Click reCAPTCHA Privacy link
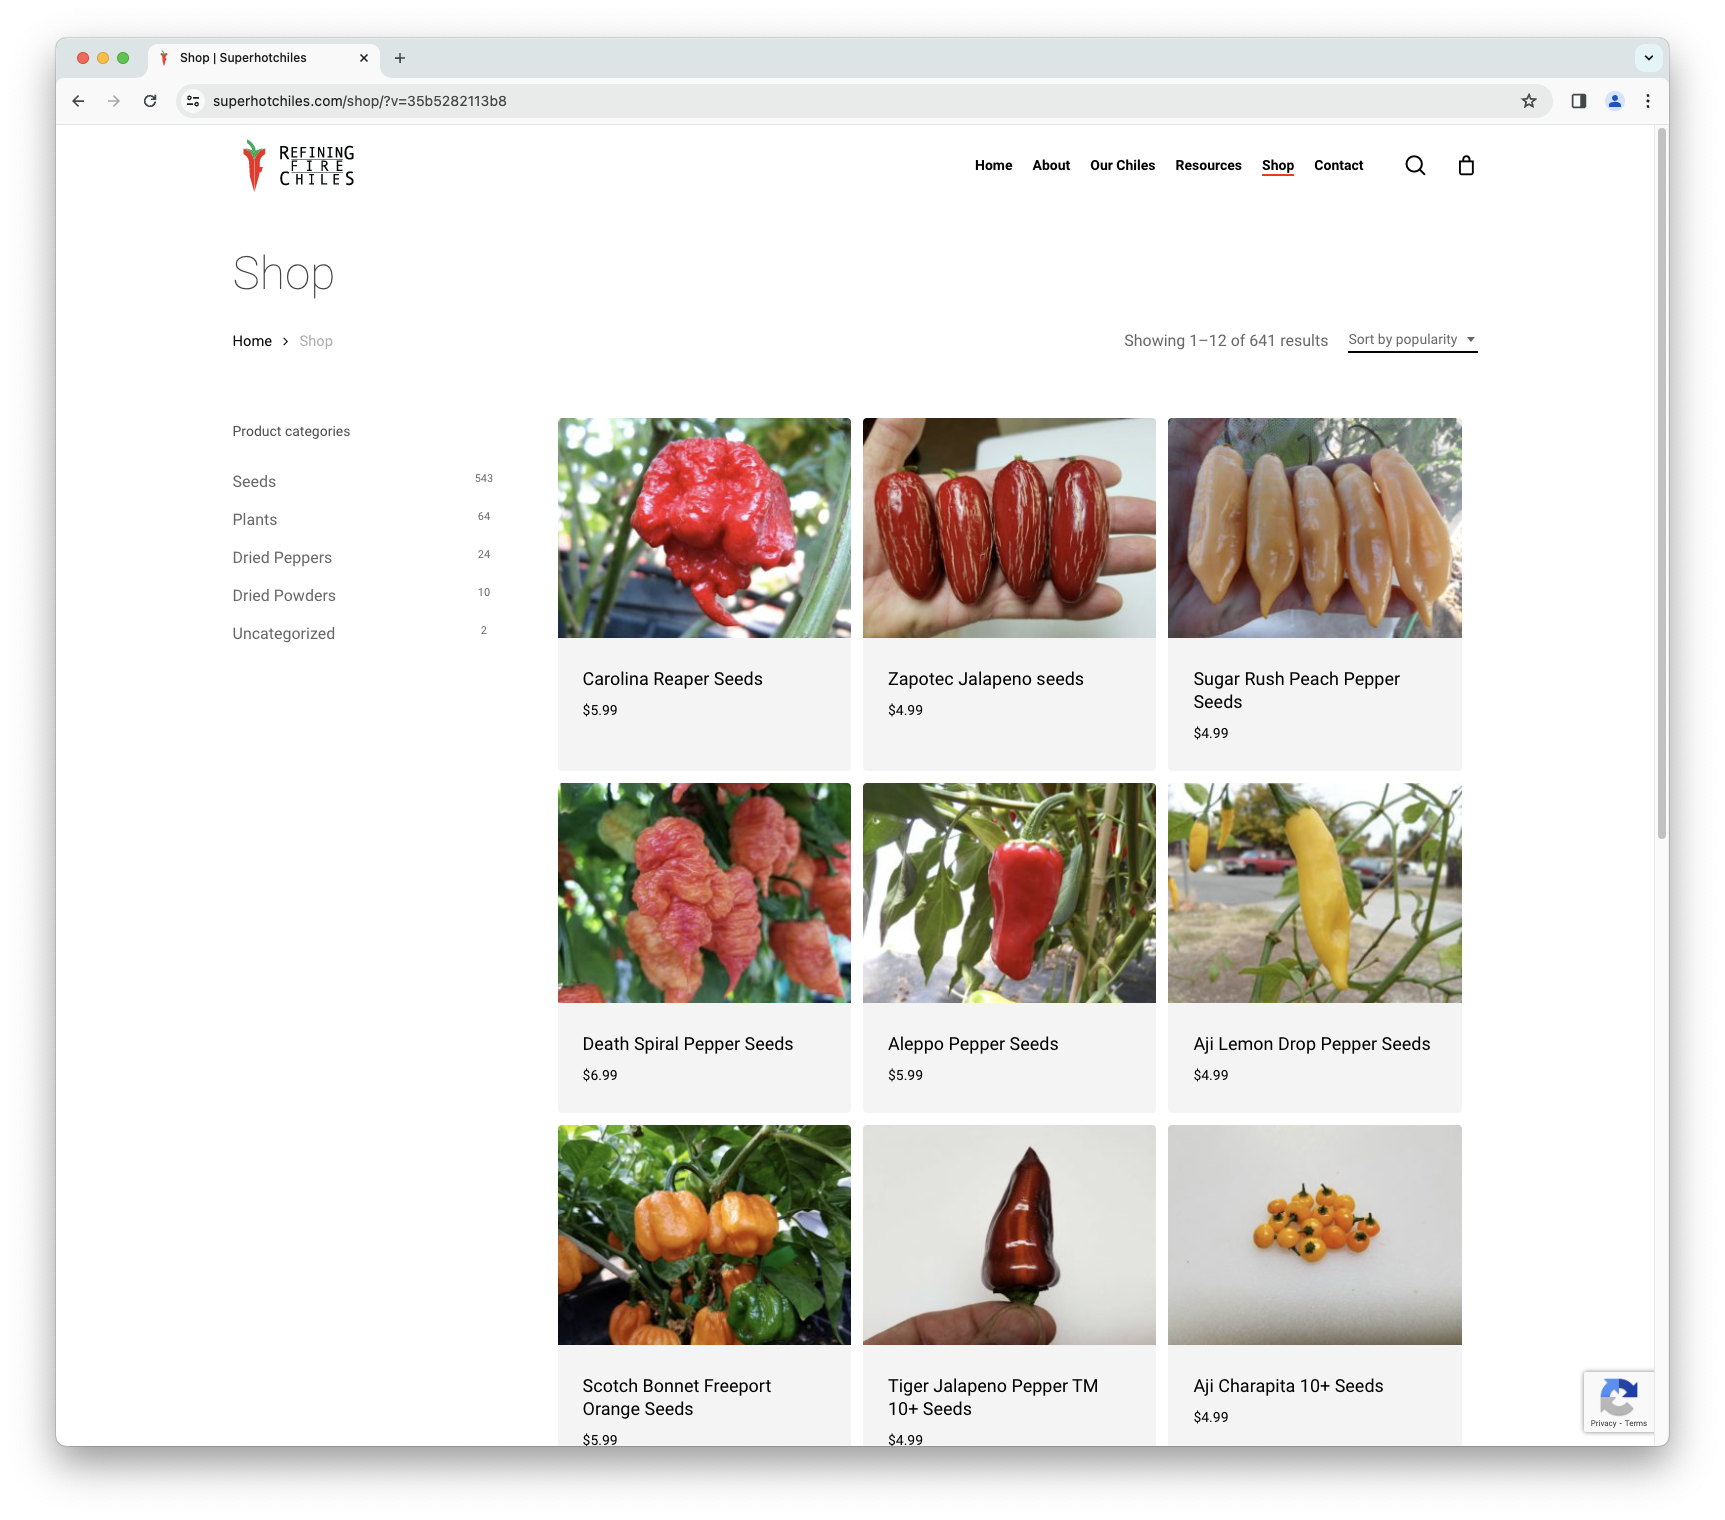The image size is (1725, 1520). point(1603,1424)
